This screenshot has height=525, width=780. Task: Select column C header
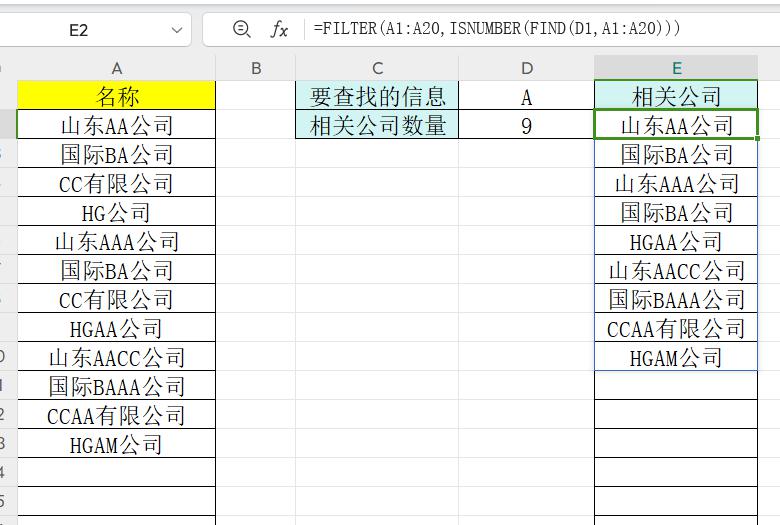pos(377,68)
